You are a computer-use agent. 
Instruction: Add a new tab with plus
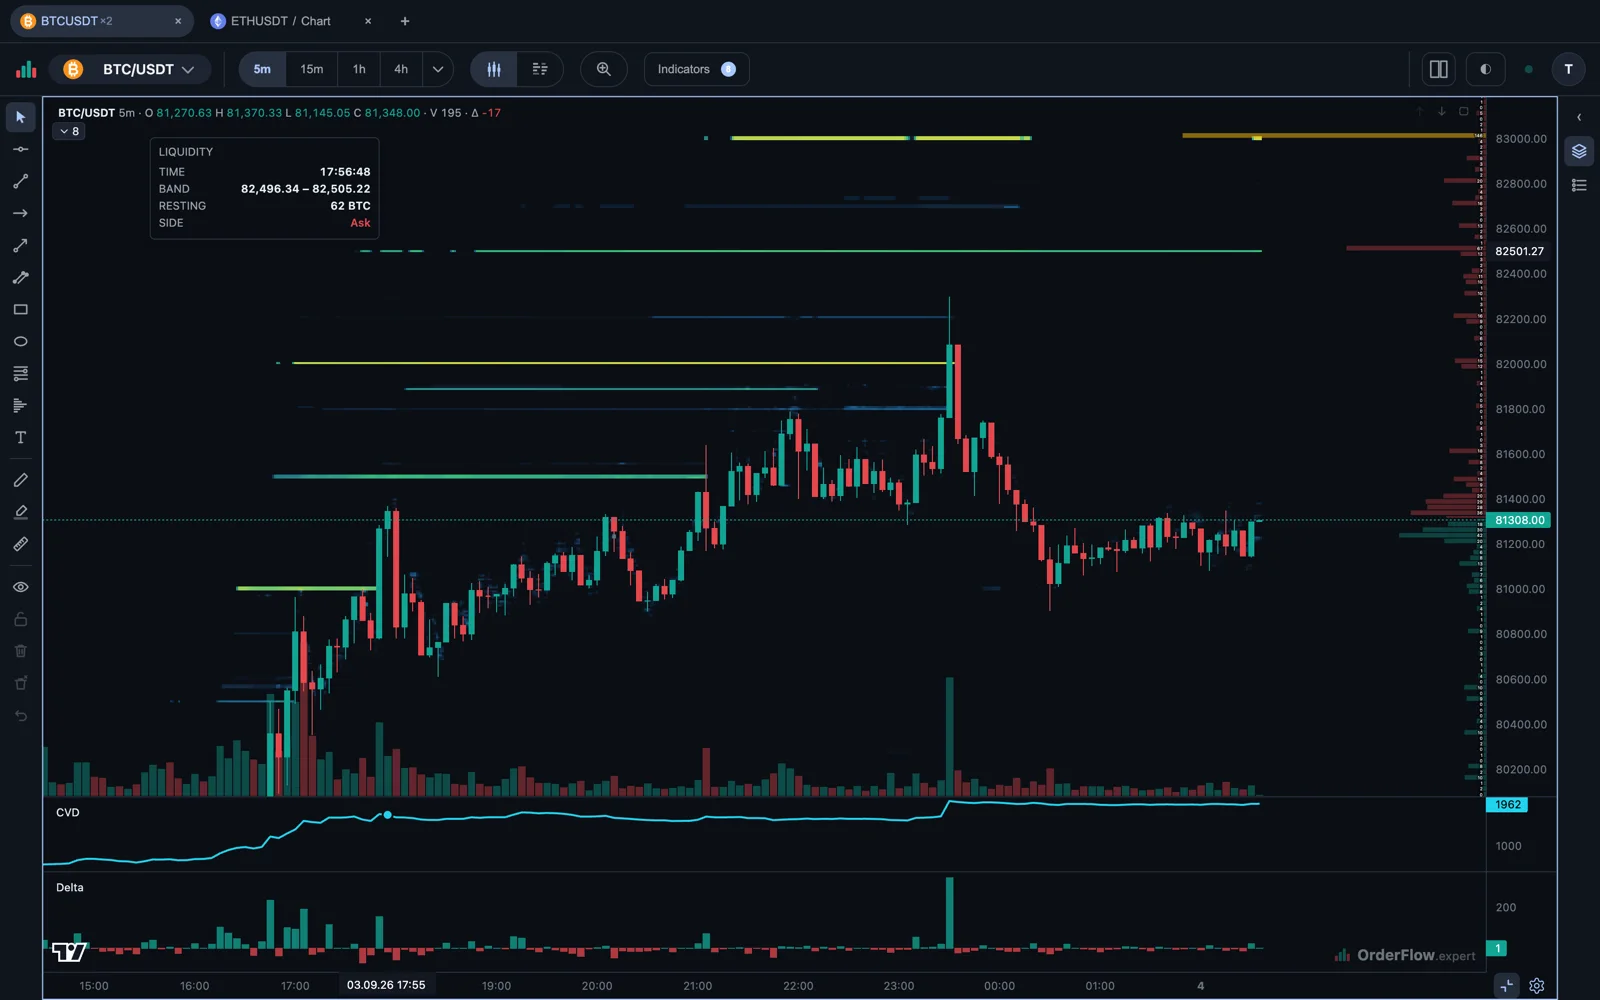tap(405, 21)
